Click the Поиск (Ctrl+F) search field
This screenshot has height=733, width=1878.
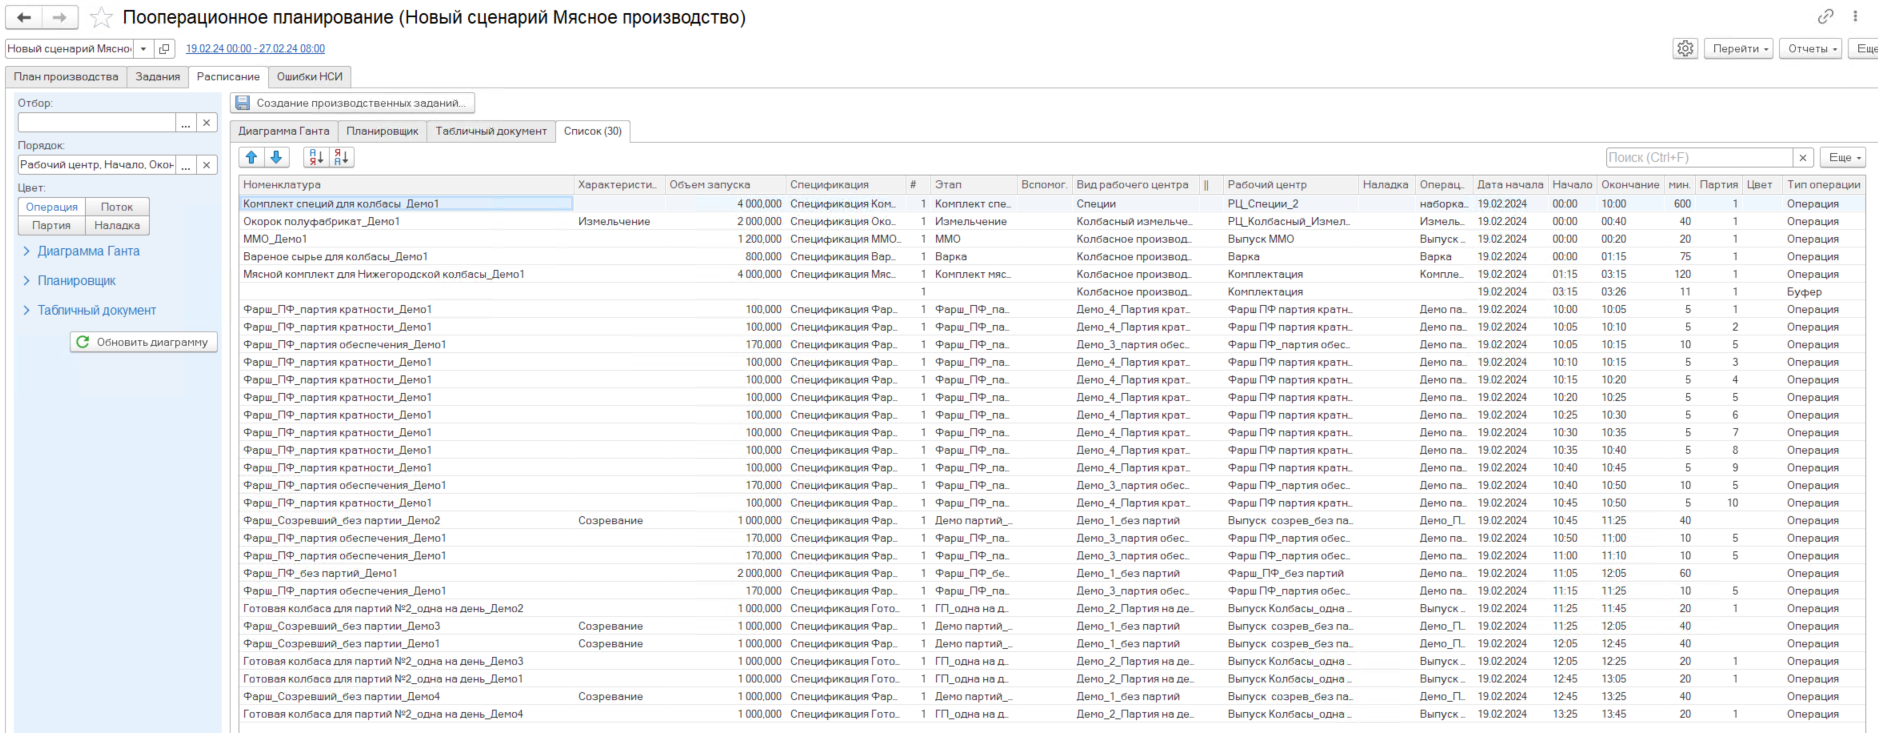coord(1698,157)
